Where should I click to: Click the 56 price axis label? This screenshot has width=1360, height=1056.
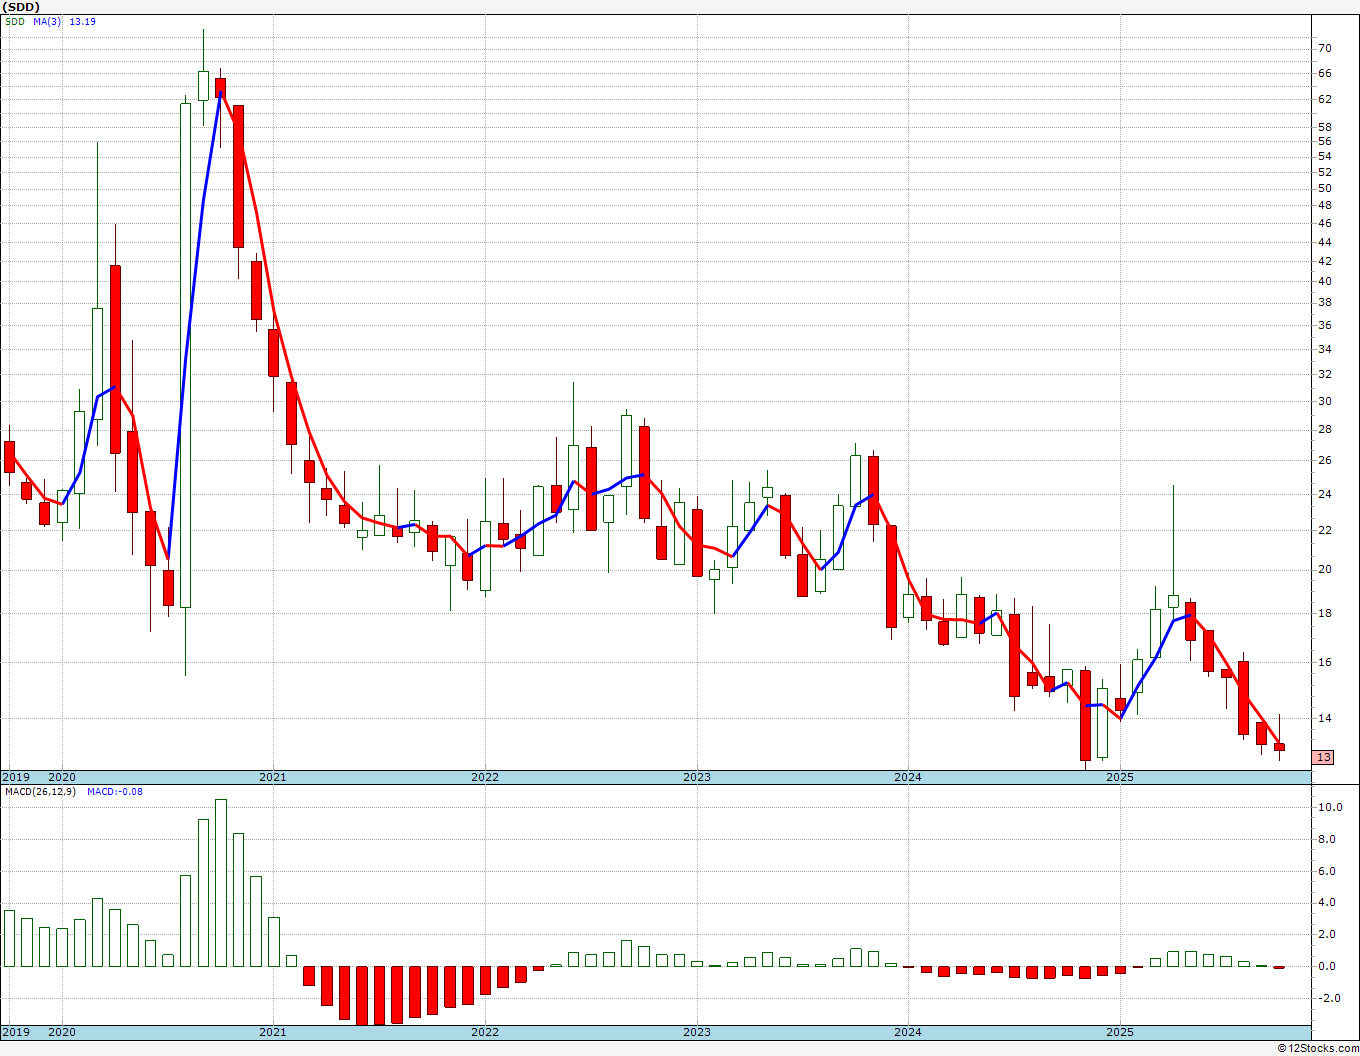[x=1324, y=142]
